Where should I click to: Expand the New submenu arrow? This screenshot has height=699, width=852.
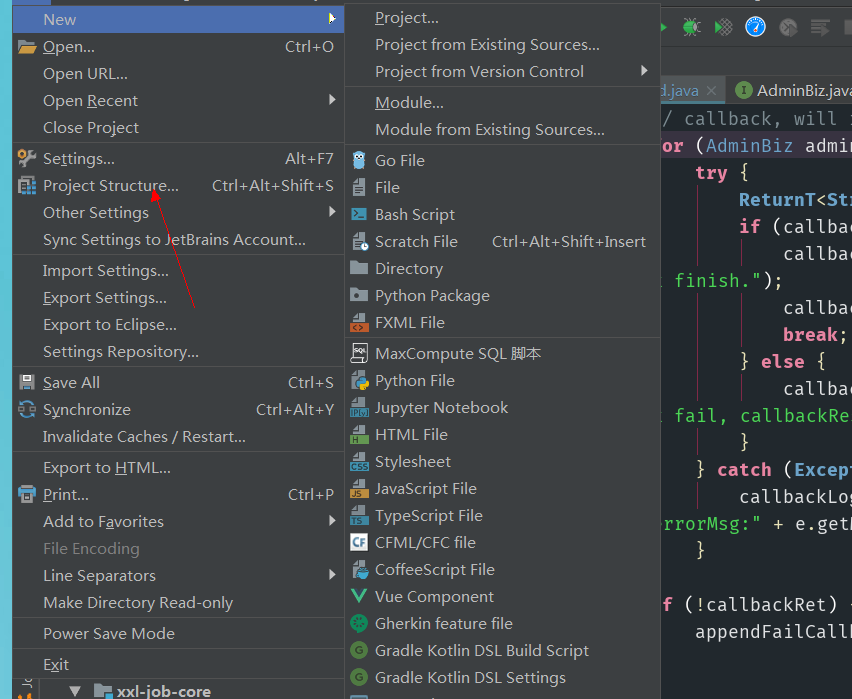click(332, 19)
